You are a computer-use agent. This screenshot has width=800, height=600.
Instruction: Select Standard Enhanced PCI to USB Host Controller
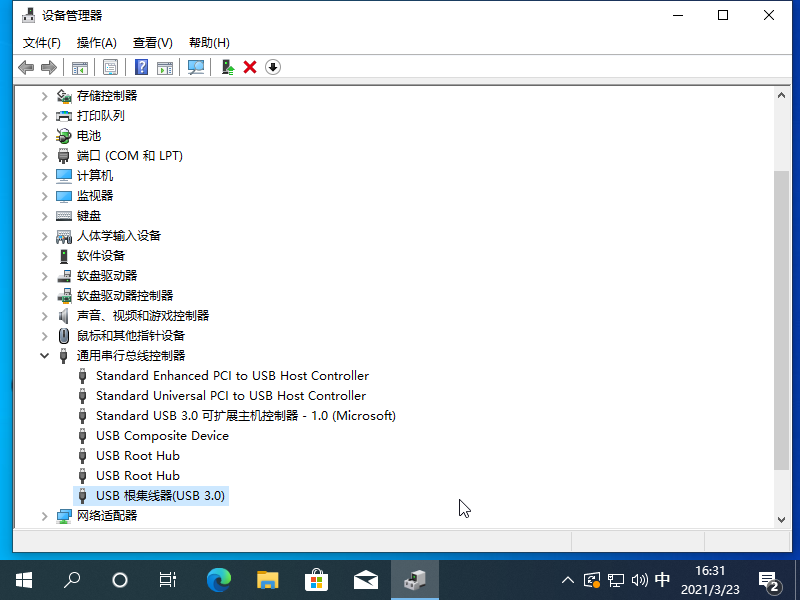coord(232,375)
